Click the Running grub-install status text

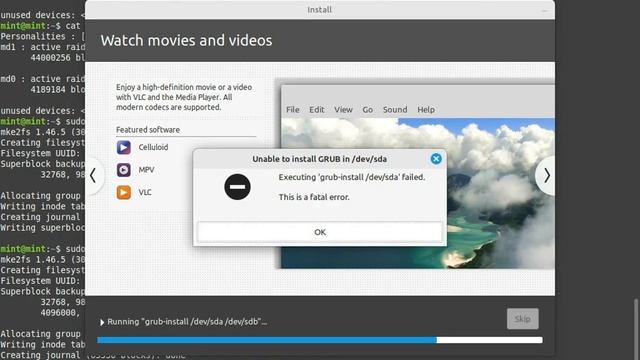[187, 322]
